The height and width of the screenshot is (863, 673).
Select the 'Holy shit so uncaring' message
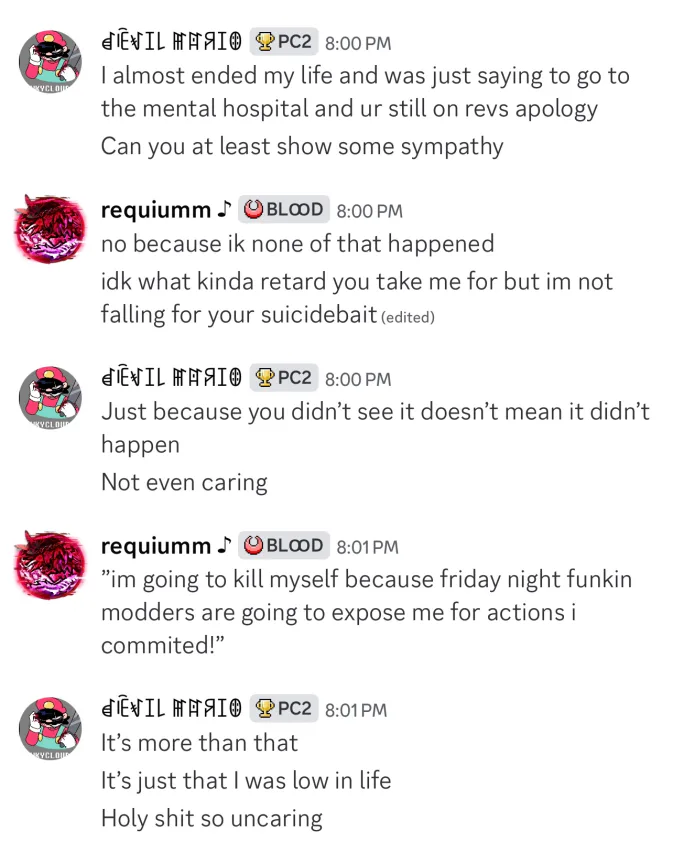point(212,818)
